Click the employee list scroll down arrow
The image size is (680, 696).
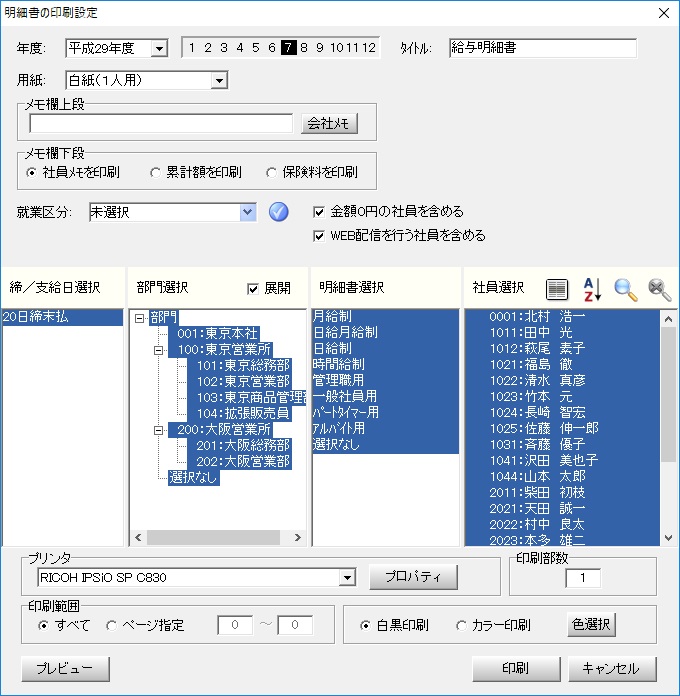tap(668, 538)
